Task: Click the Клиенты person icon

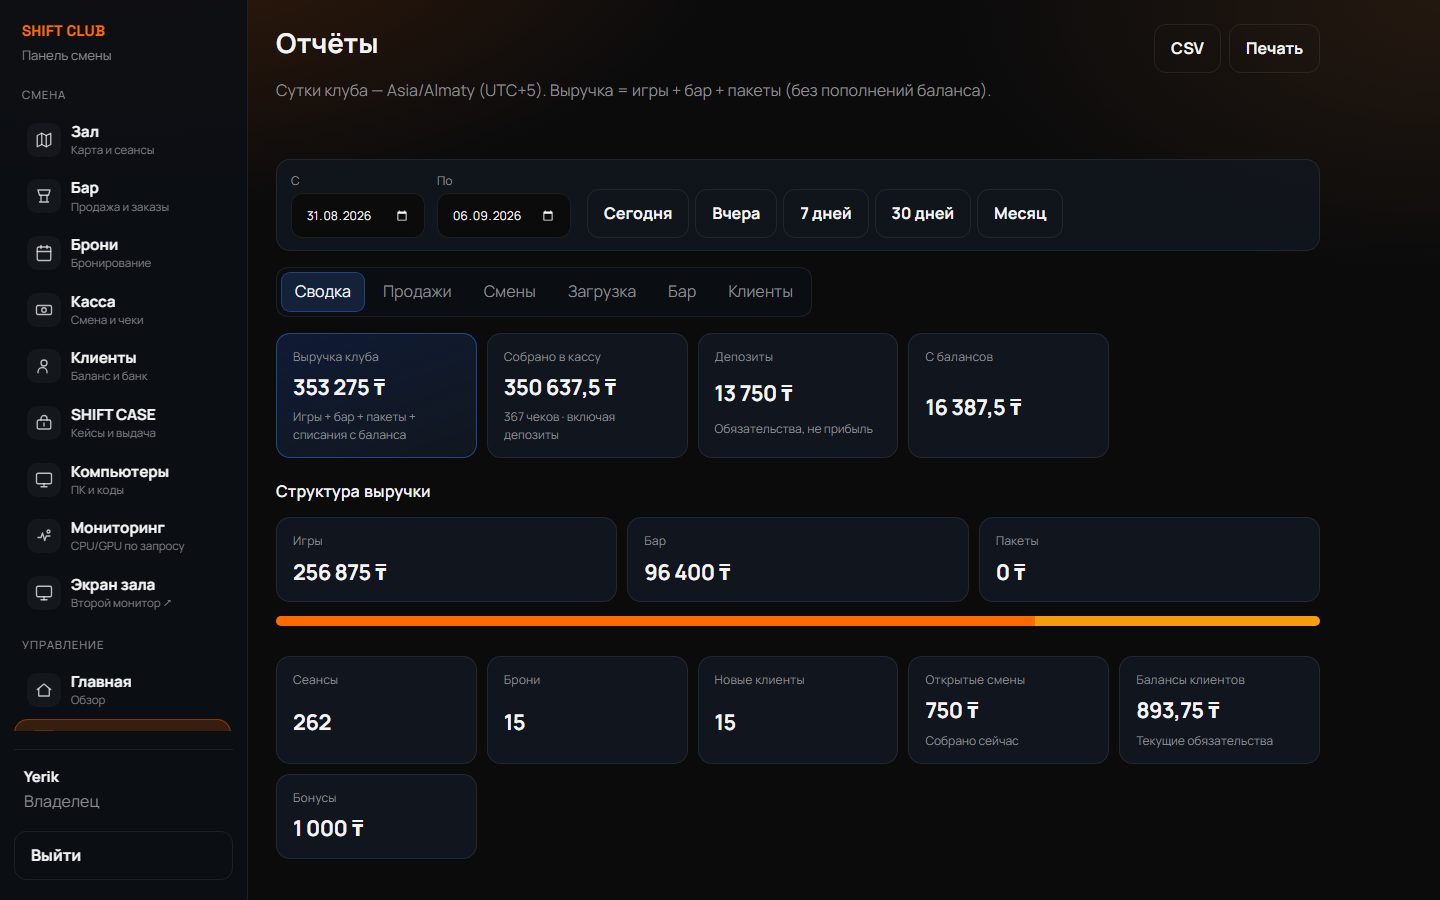Action: (44, 367)
